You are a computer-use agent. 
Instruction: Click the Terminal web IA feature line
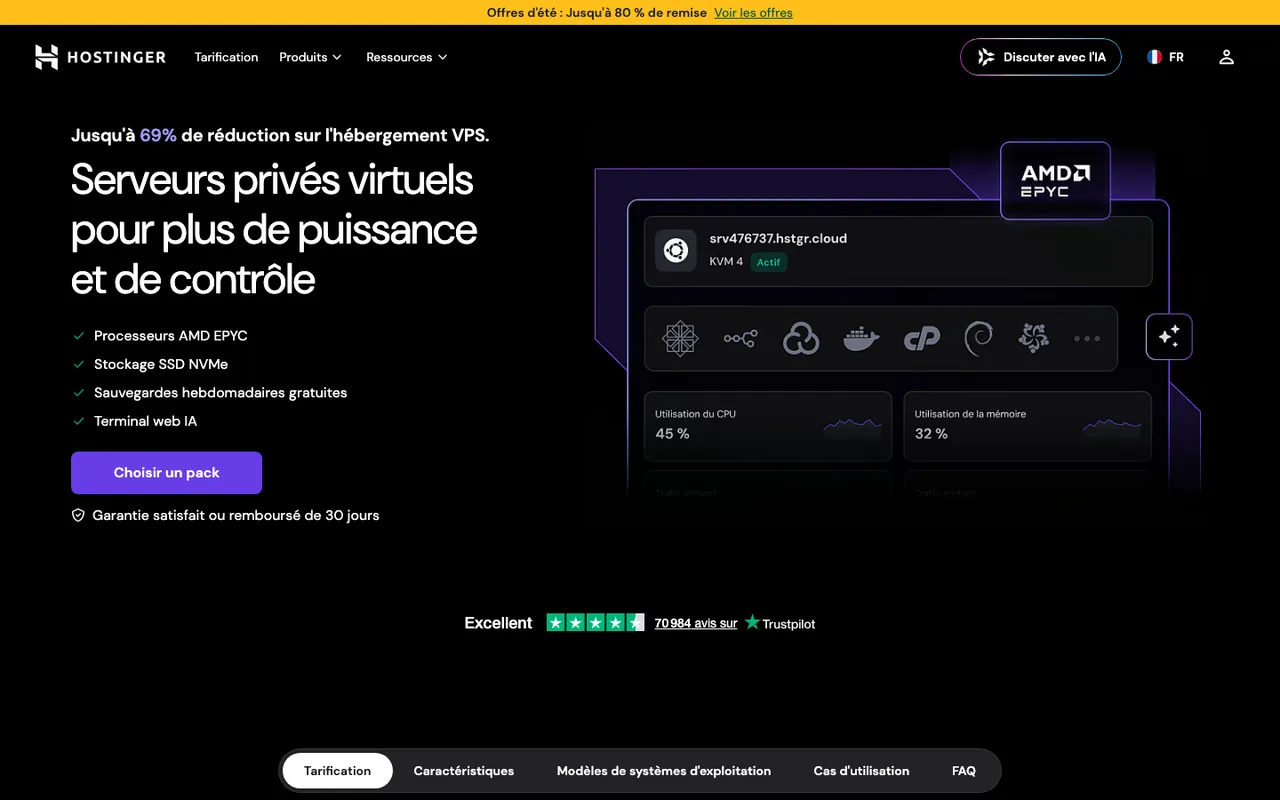(x=145, y=421)
